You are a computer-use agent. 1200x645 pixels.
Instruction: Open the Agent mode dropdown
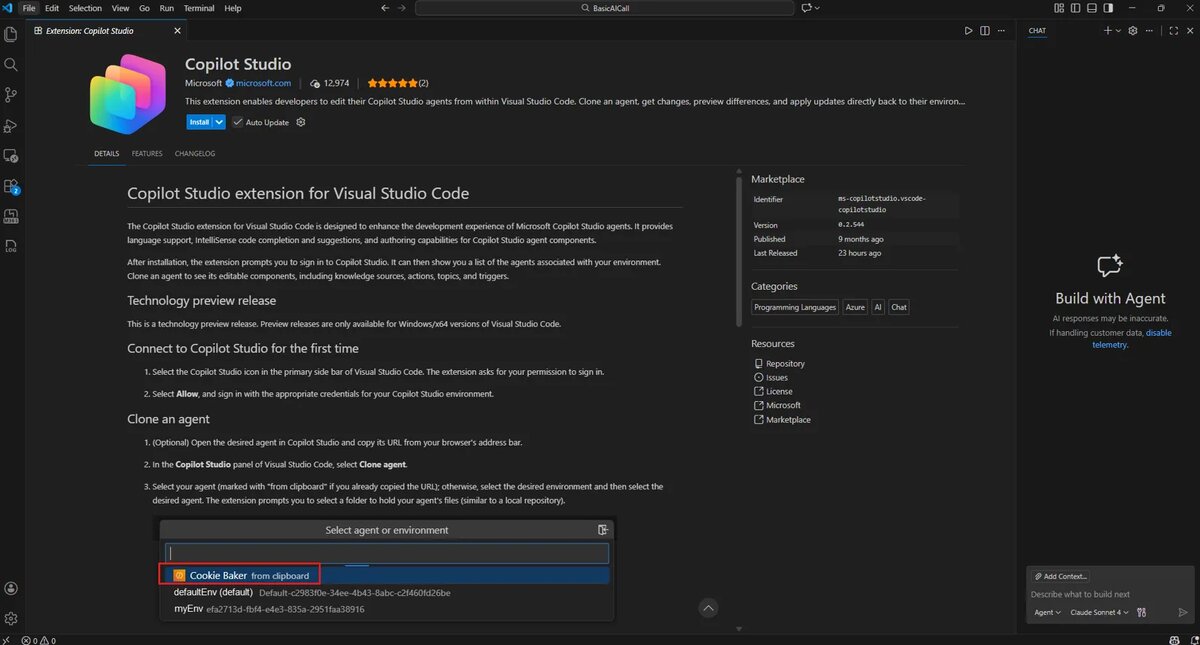point(1046,611)
